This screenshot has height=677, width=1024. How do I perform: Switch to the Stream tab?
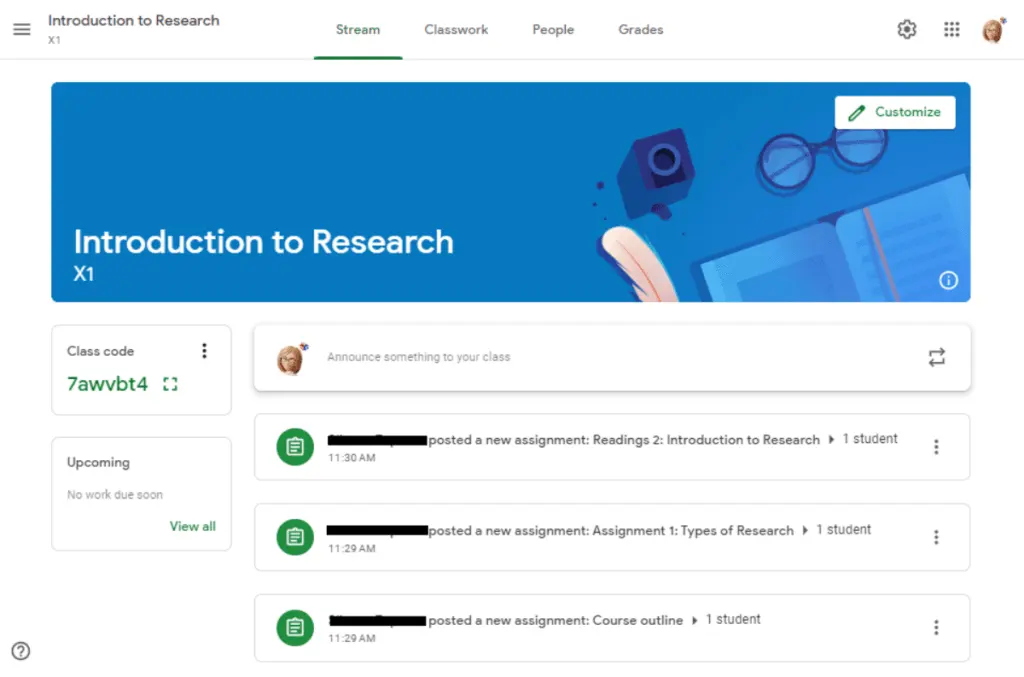click(x=358, y=30)
